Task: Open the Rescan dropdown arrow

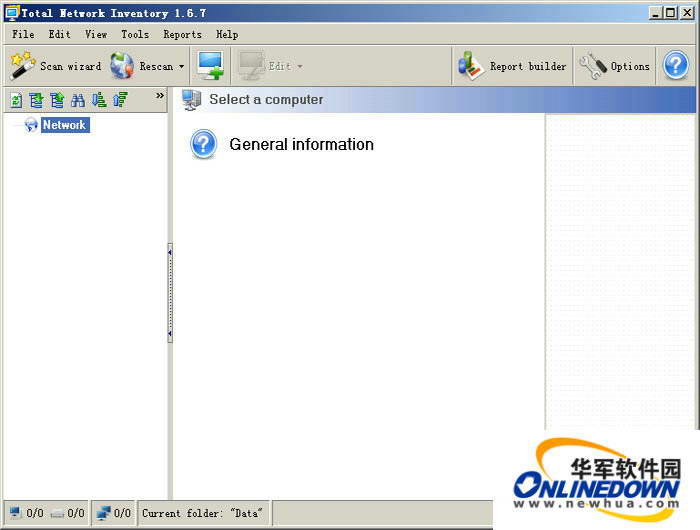Action: tap(182, 67)
